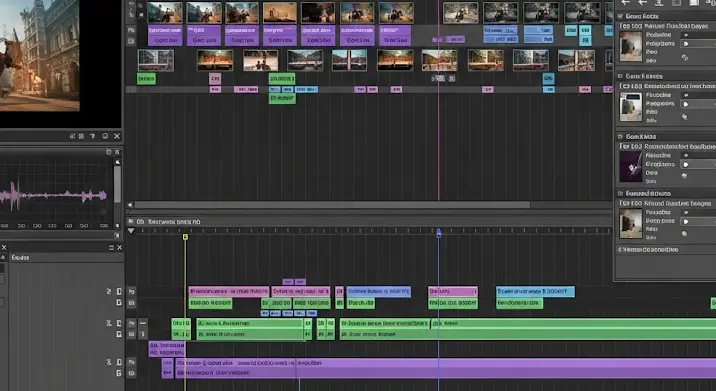Viewport: 716px width, 391px height.
Task: Toggle the white-knob switch in the second right-panel section
Action: click(x=685, y=104)
